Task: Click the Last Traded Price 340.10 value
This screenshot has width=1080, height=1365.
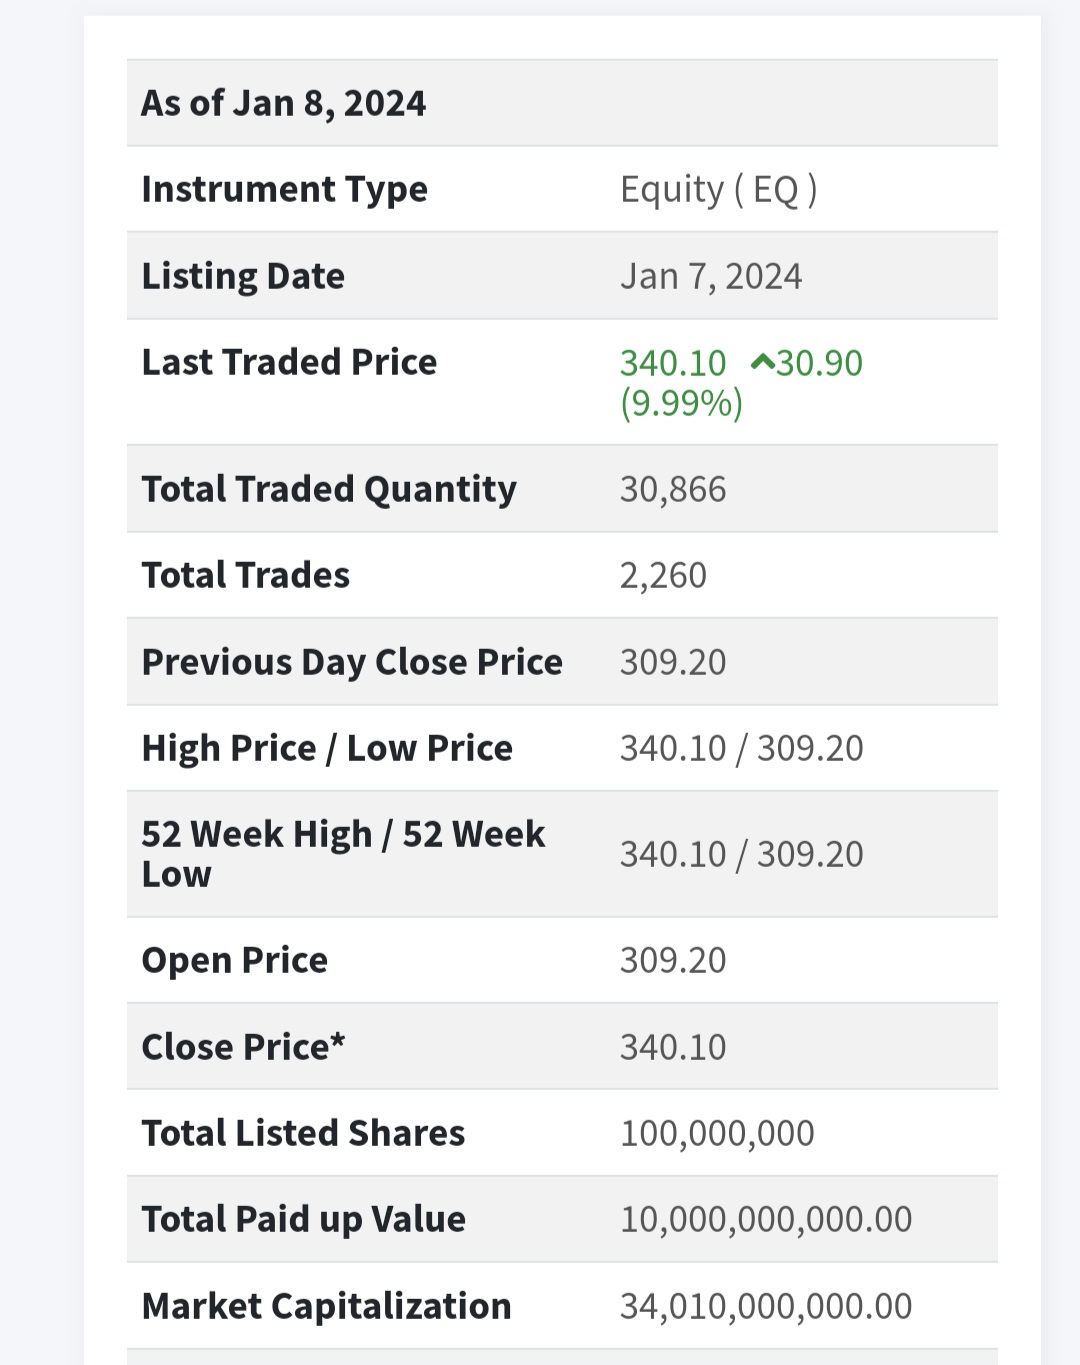Action: [672, 363]
